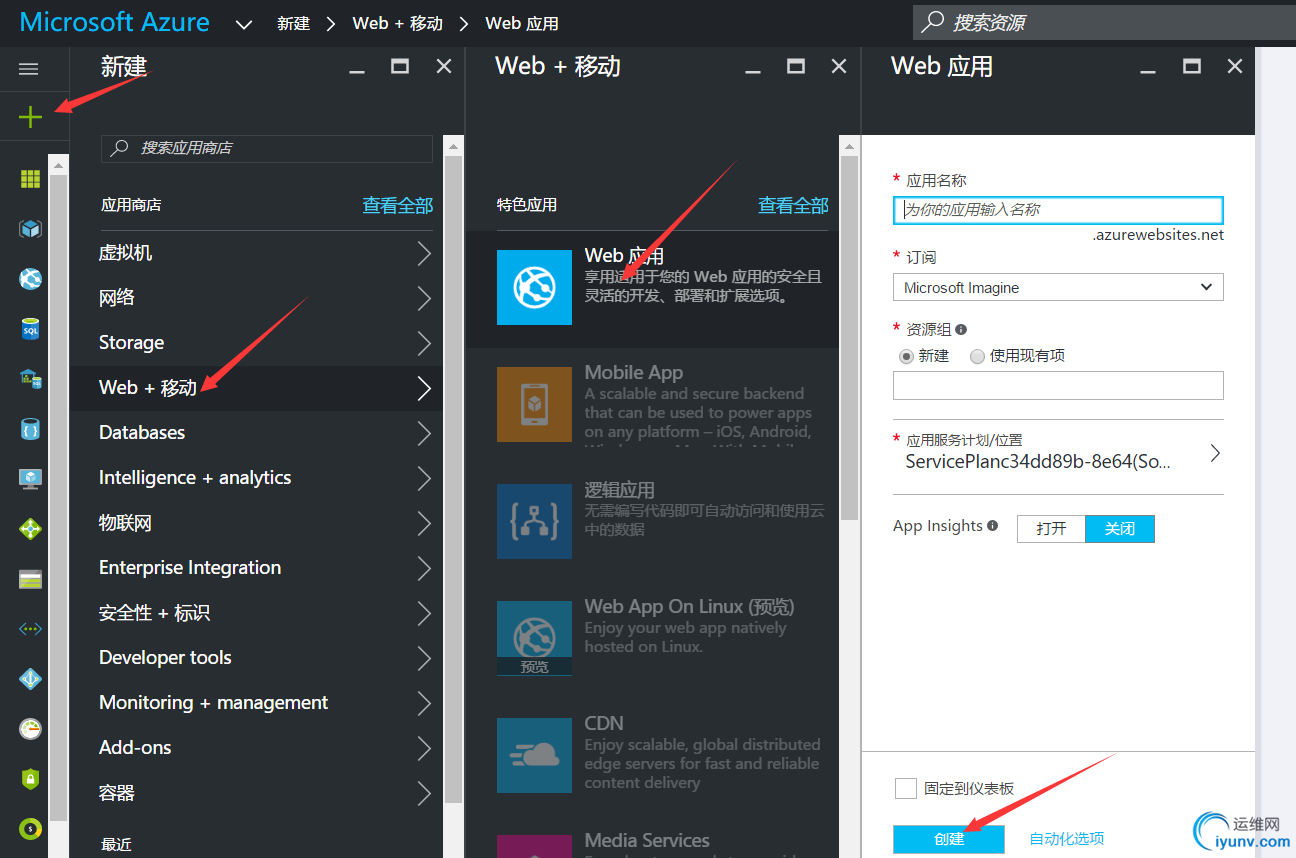Image resolution: width=1296 pixels, height=858 pixels.
Task: Click the Web App On Linux preview icon
Action: pos(534,638)
